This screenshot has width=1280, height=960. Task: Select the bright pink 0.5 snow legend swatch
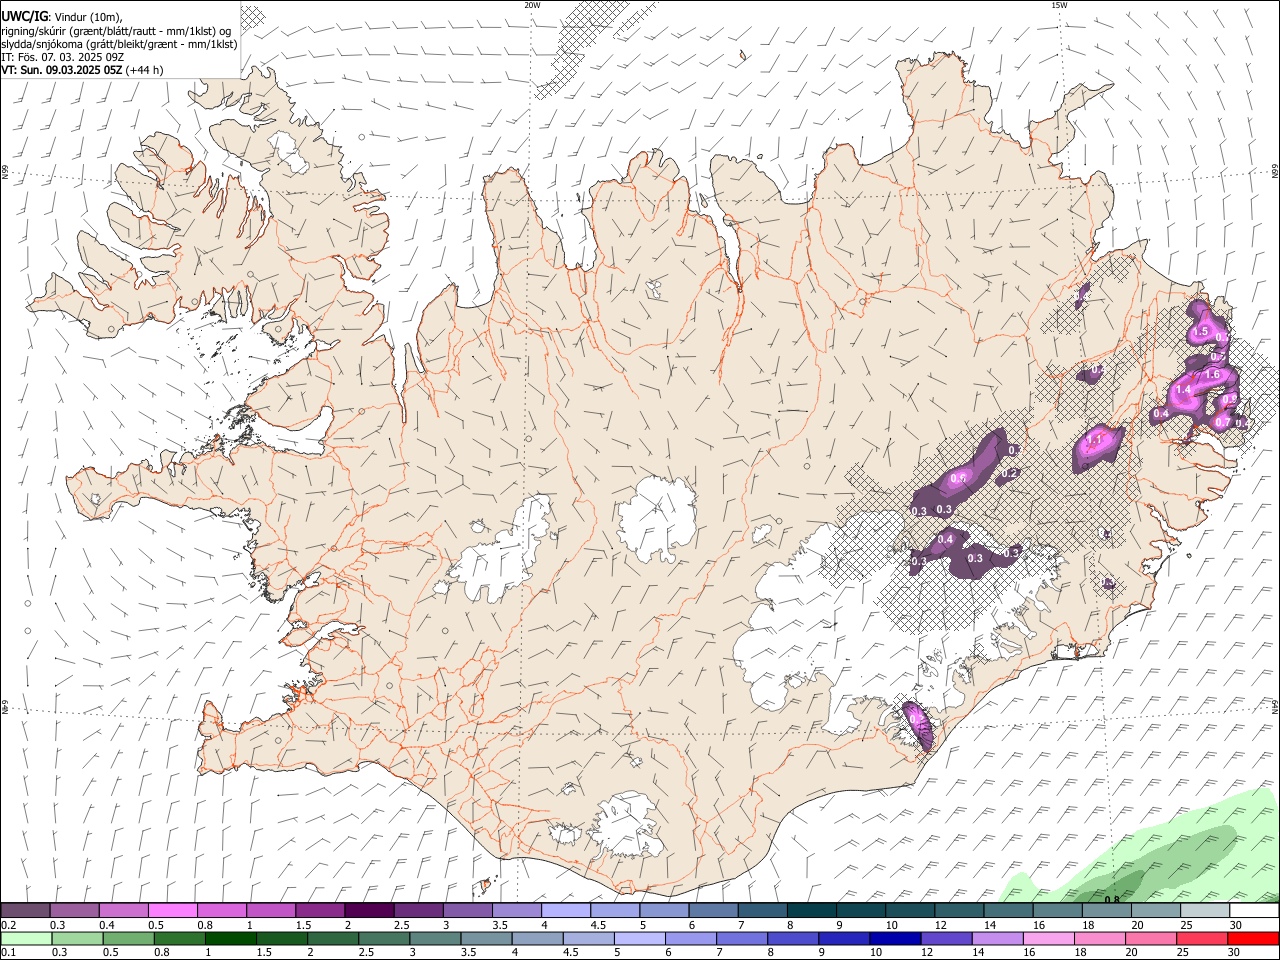point(172,910)
